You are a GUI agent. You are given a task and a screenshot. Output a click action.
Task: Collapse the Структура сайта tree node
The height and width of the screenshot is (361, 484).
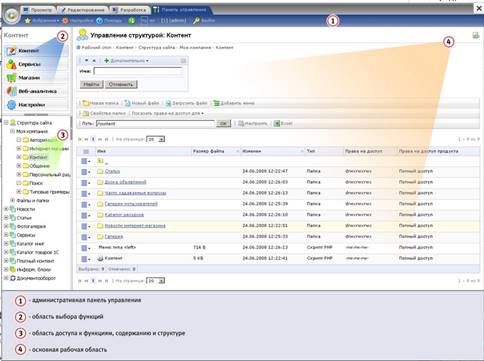point(6,123)
